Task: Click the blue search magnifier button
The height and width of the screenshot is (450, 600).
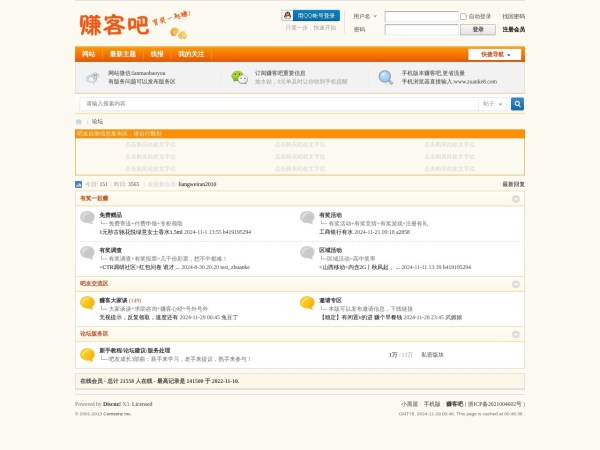Action: (517, 104)
